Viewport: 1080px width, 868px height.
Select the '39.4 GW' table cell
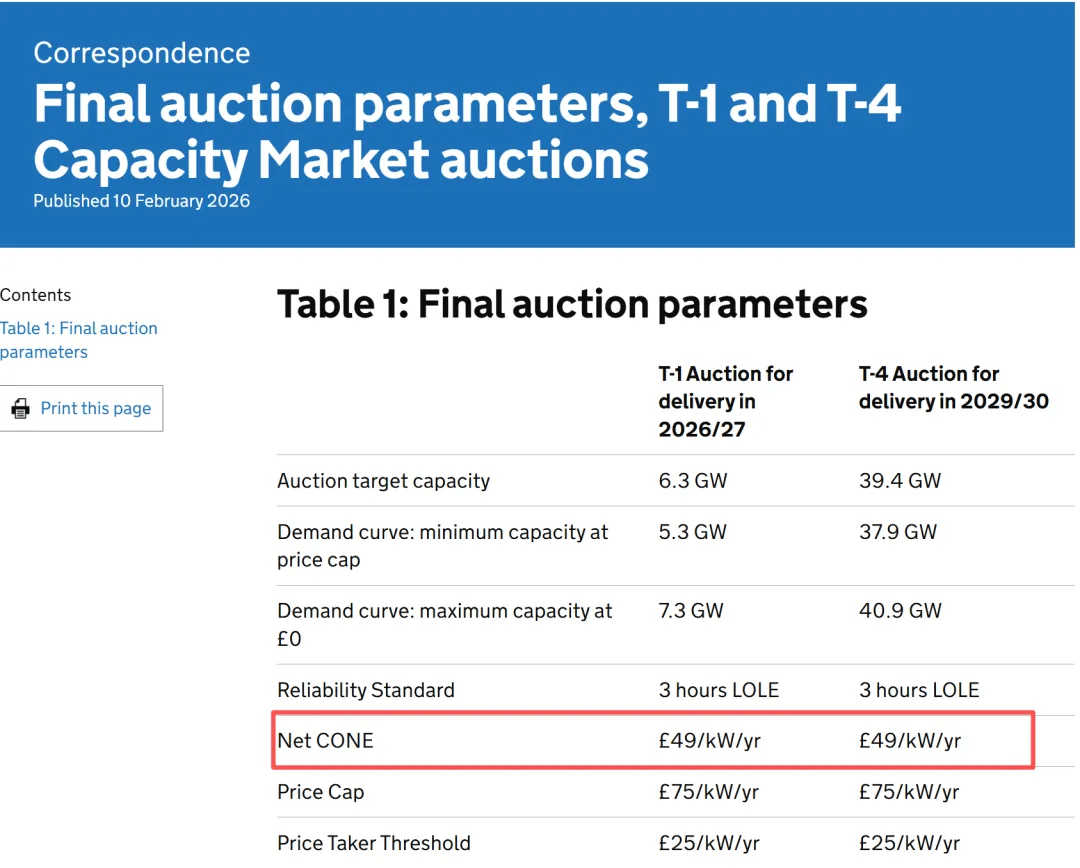pyautogui.click(x=900, y=481)
